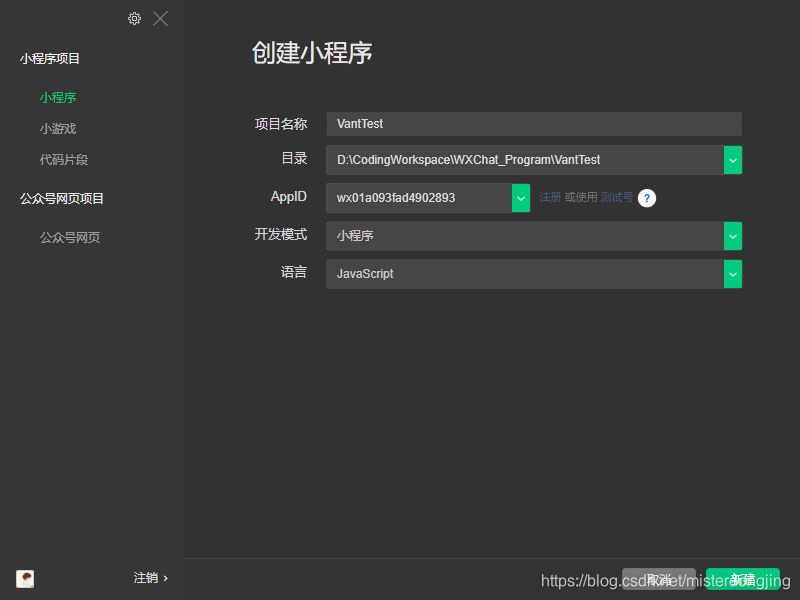Open the 注册 link
Viewport: 800px width, 600px height.
(x=550, y=197)
